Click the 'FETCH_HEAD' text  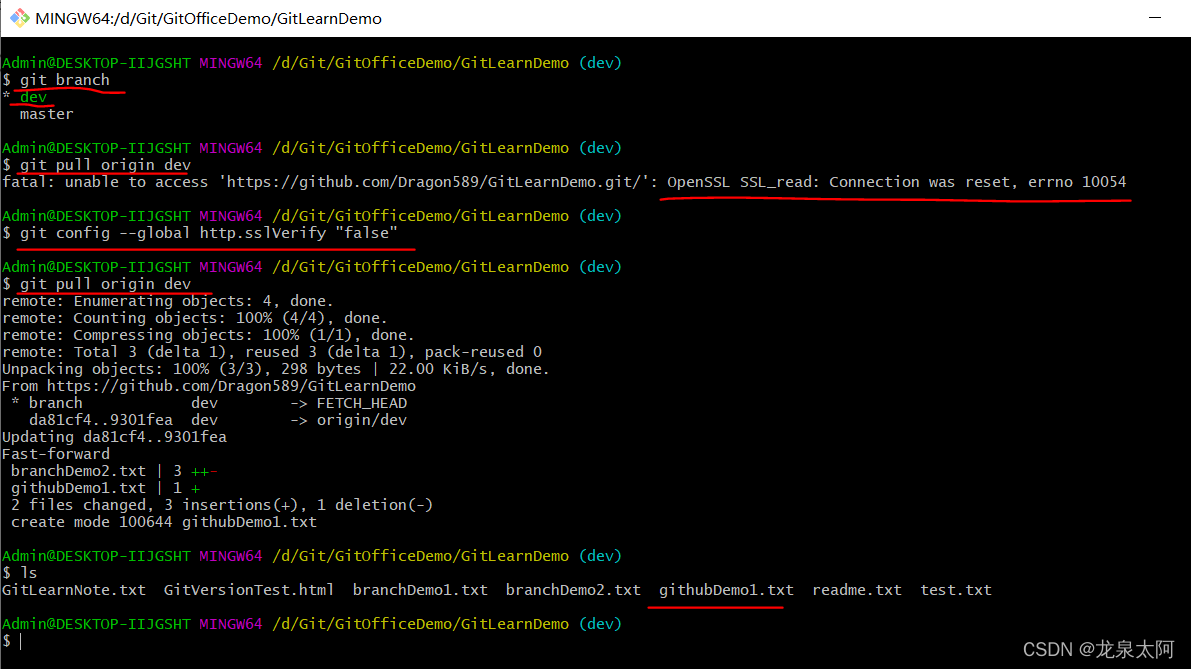[x=362, y=403]
